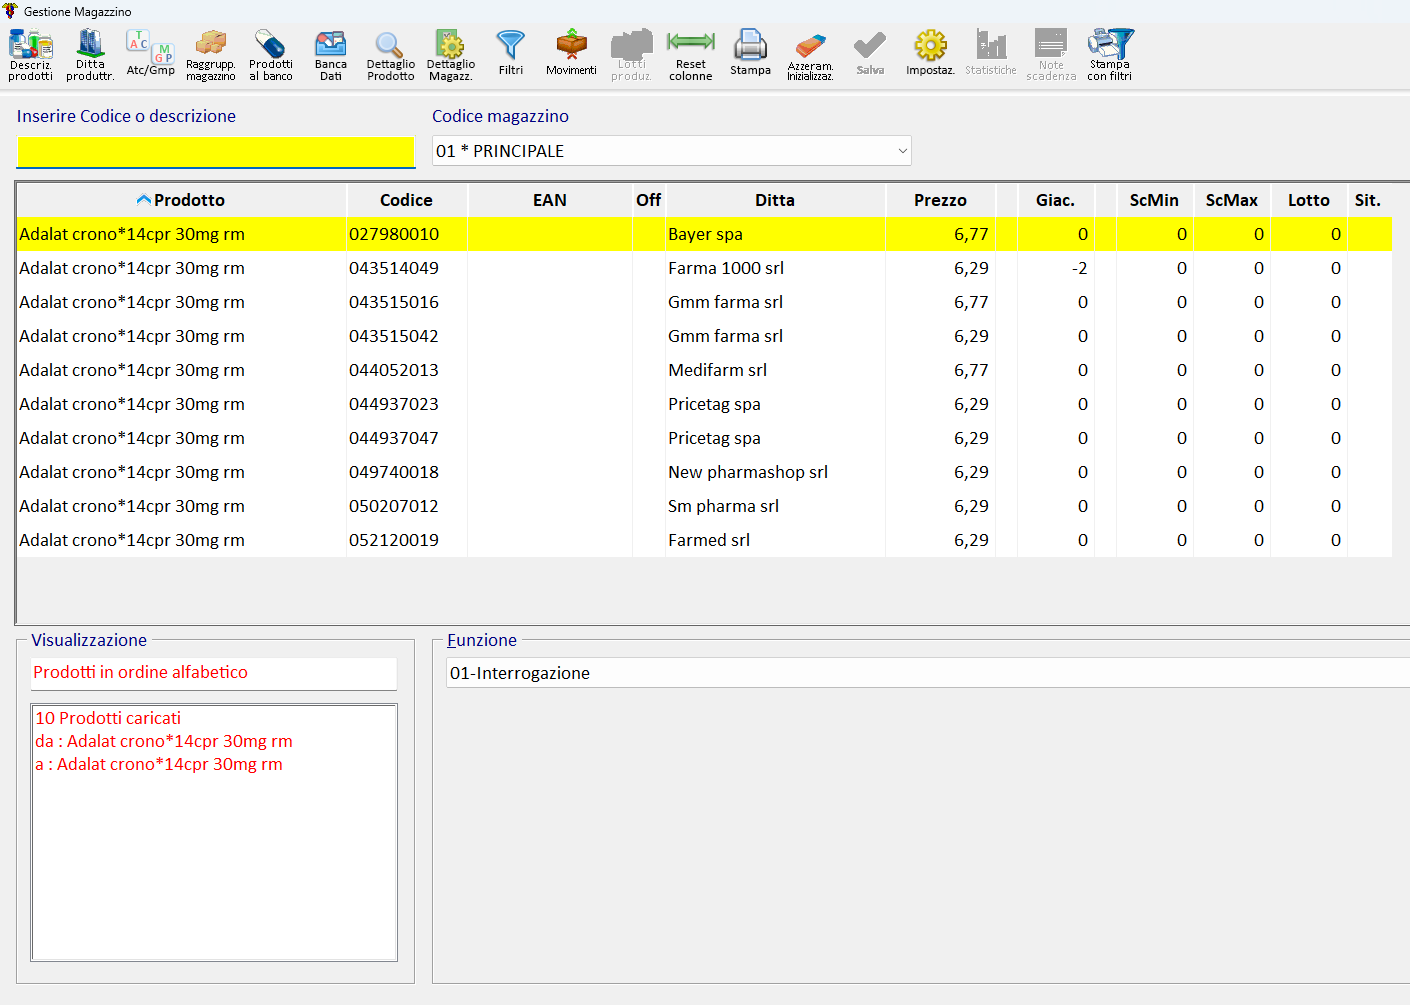
Task: Sort table by Prodotto column header
Action: (x=181, y=200)
